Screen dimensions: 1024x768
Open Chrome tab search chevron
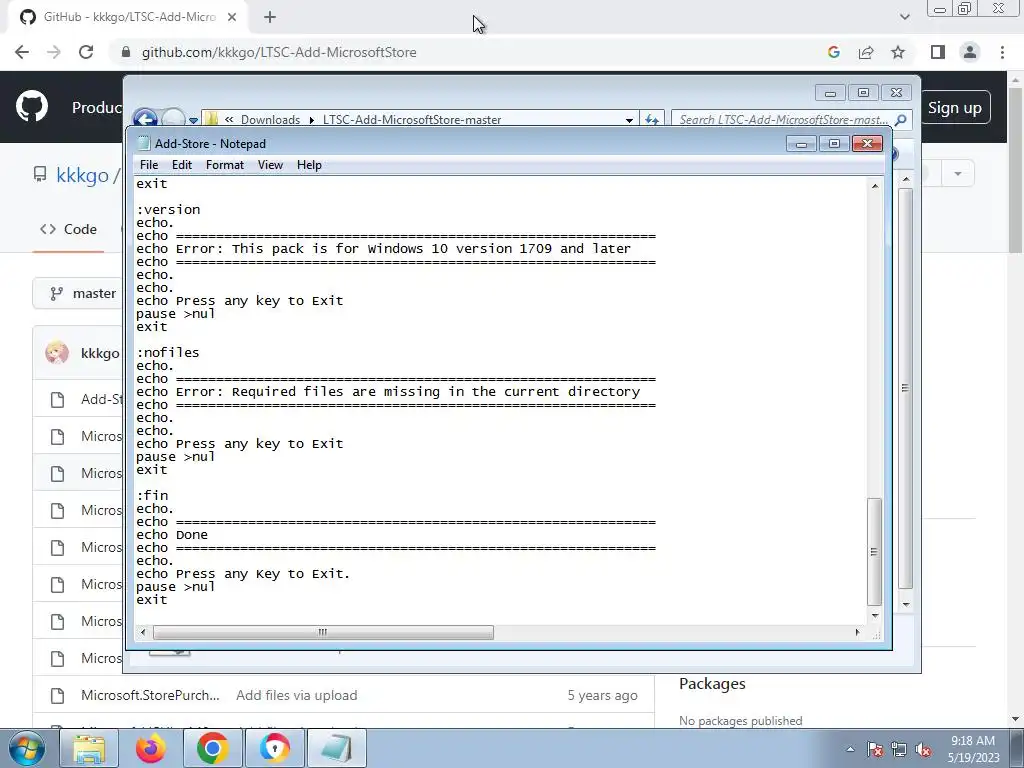click(904, 17)
